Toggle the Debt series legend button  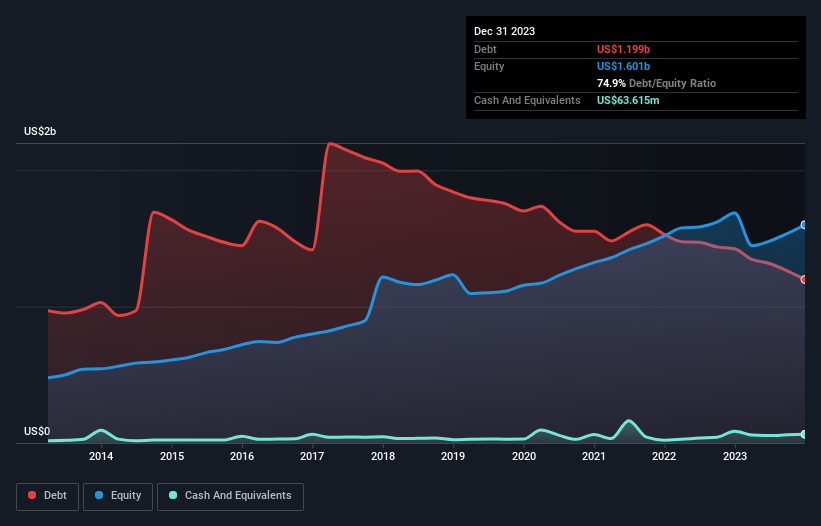click(x=48, y=496)
